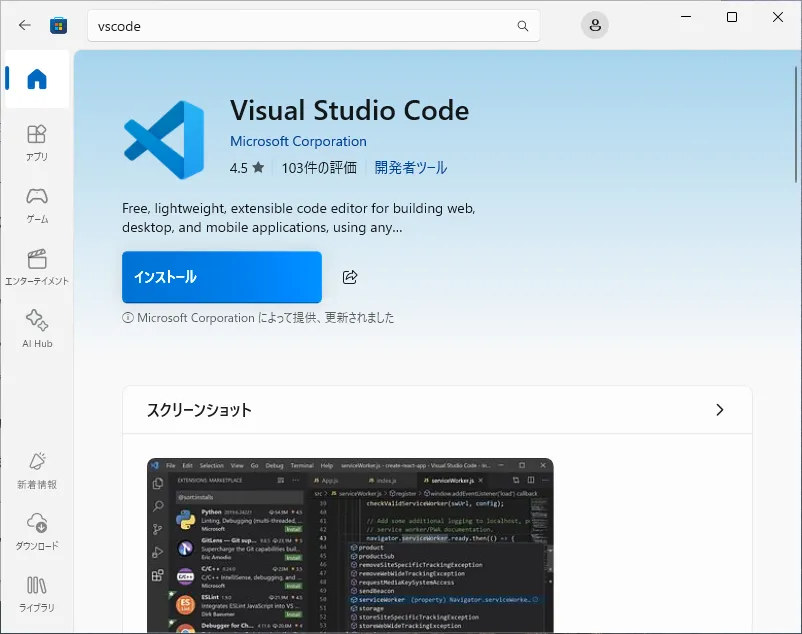Screen dimensions: 802x634
Task: Open the アプリ section in sidebar
Action: tap(37, 143)
